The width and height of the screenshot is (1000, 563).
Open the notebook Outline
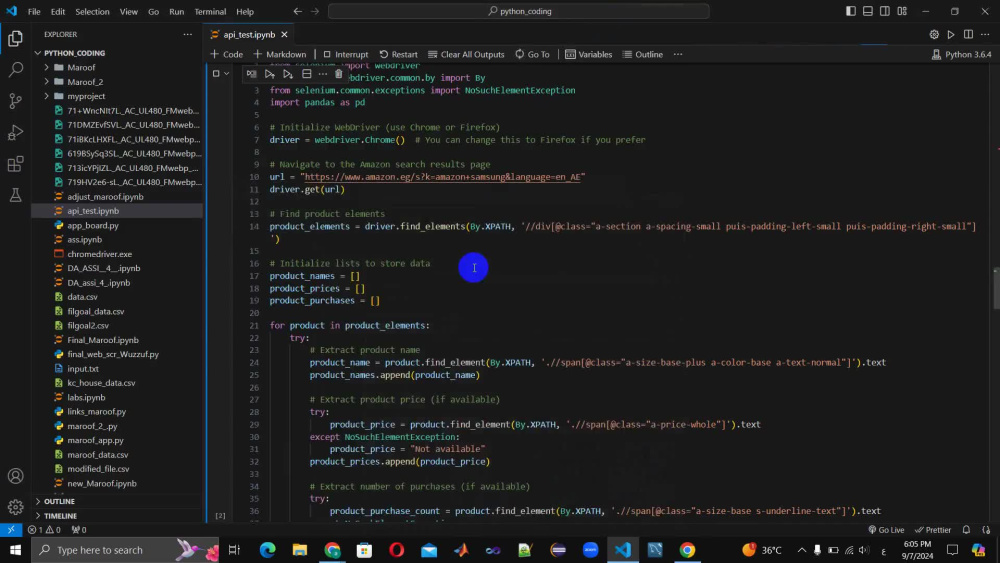click(x=643, y=54)
